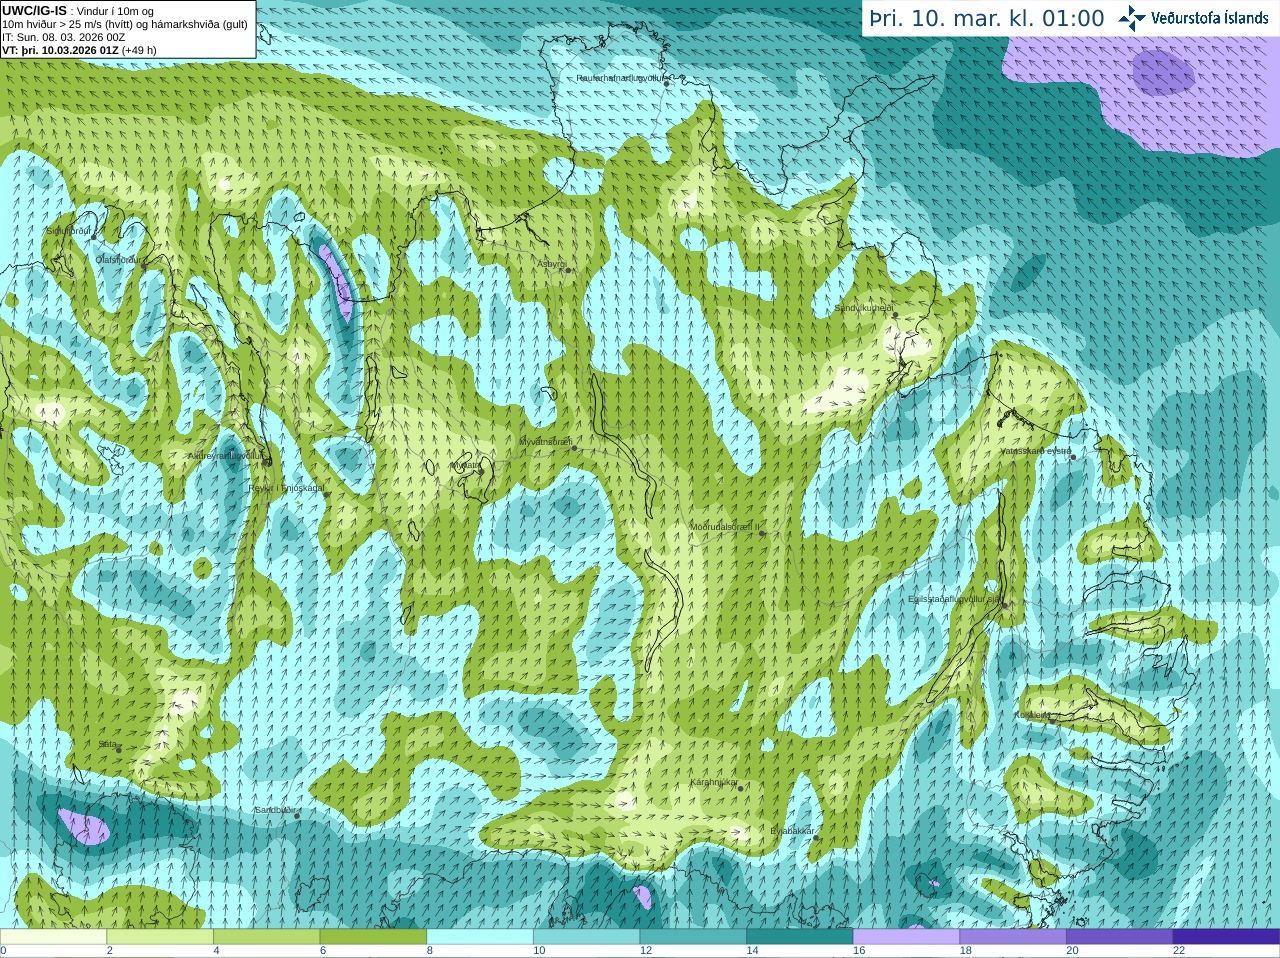
Task: Select the date label Þri. 10. mar. kl. 01:00
Action: click(x=986, y=18)
